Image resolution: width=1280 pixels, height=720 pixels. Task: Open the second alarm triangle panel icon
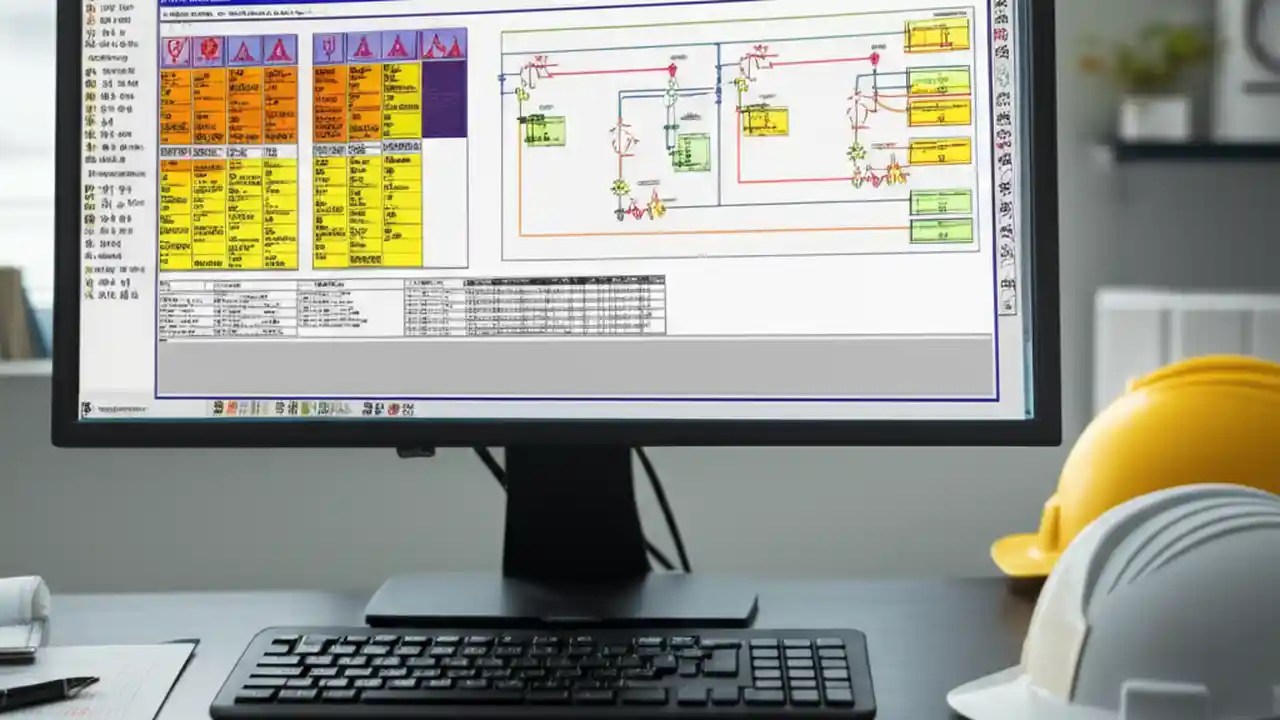coord(278,47)
